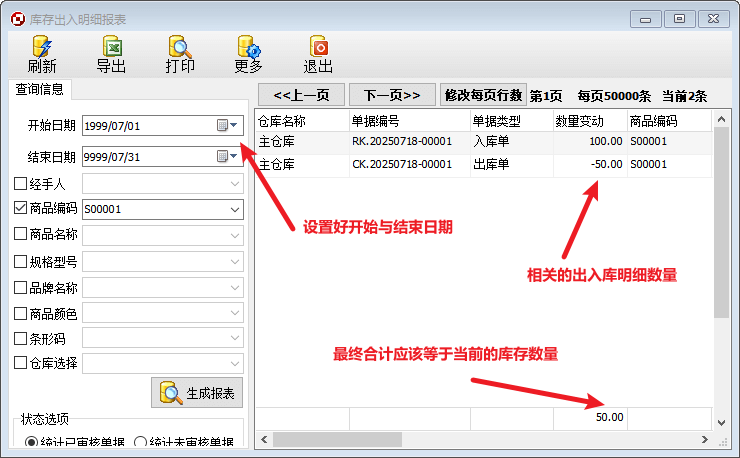Click the -50.00 quantity cell
This screenshot has height=458, width=740.
[x=590, y=165]
